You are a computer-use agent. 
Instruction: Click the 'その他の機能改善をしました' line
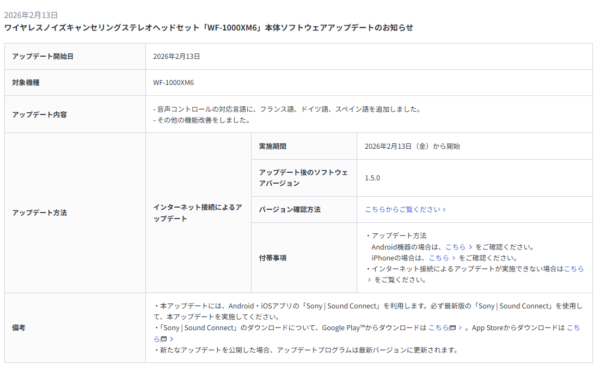tap(202, 120)
